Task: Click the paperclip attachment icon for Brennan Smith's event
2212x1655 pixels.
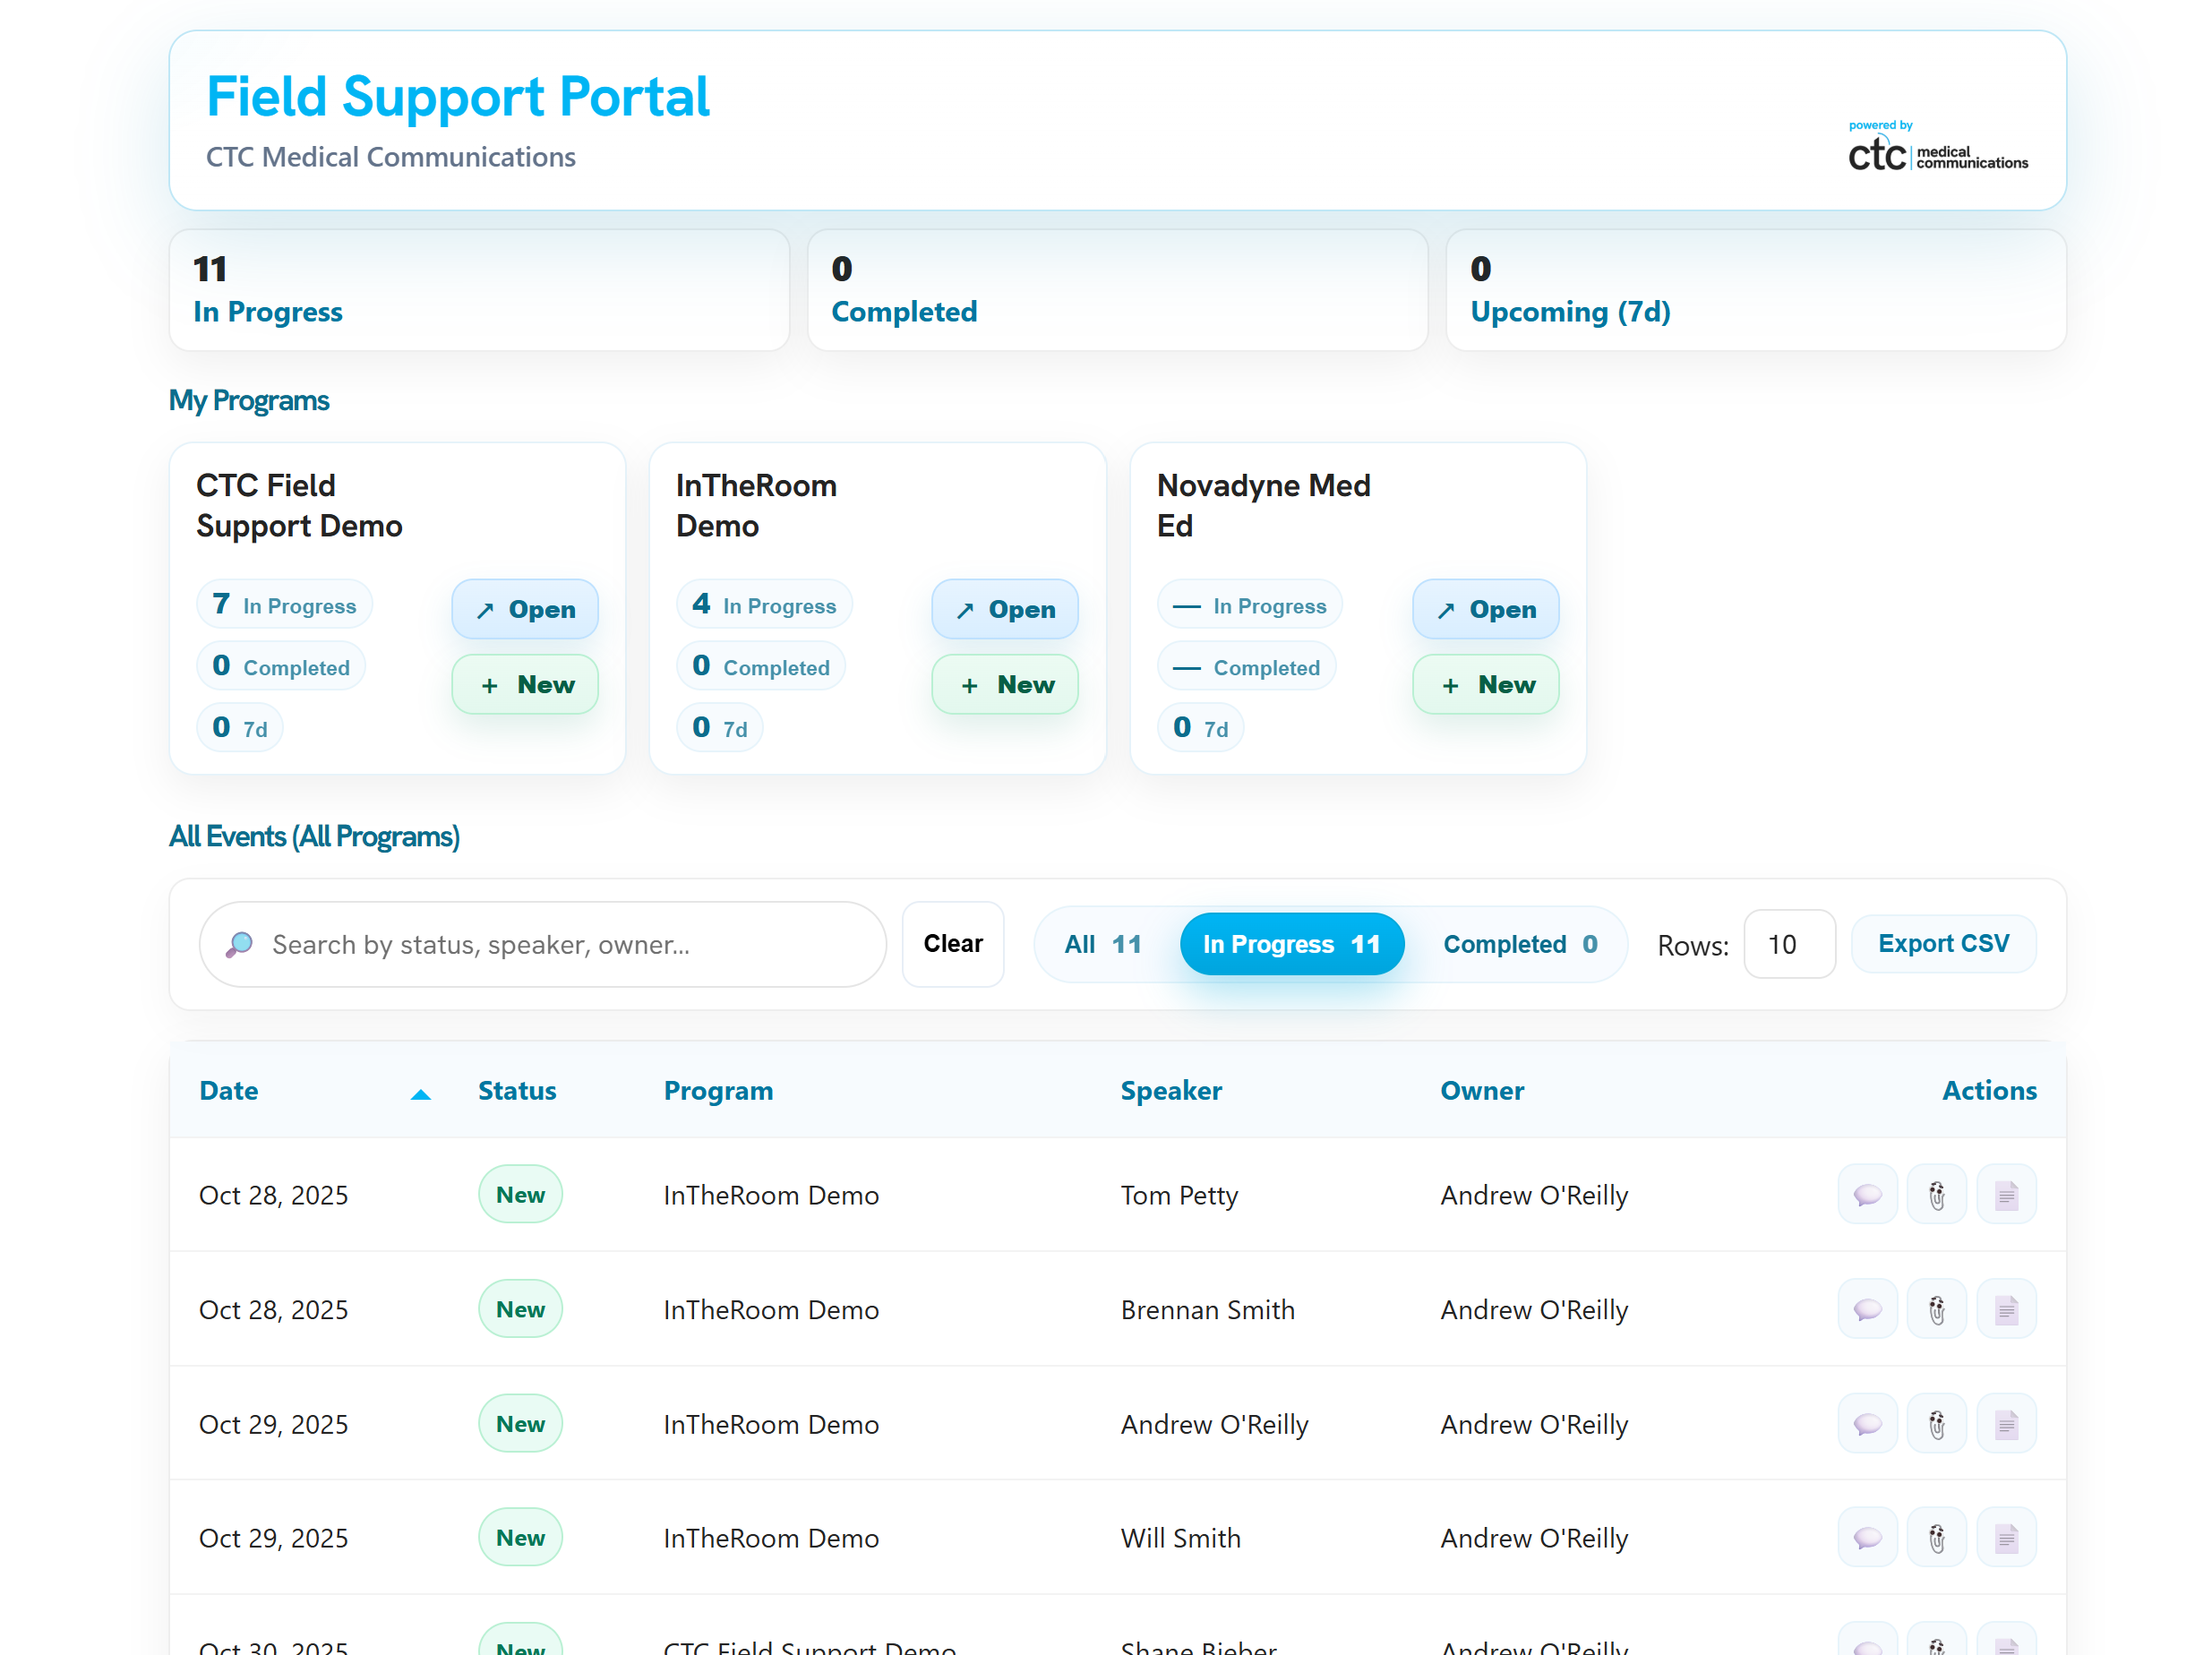Action: 1936,1308
